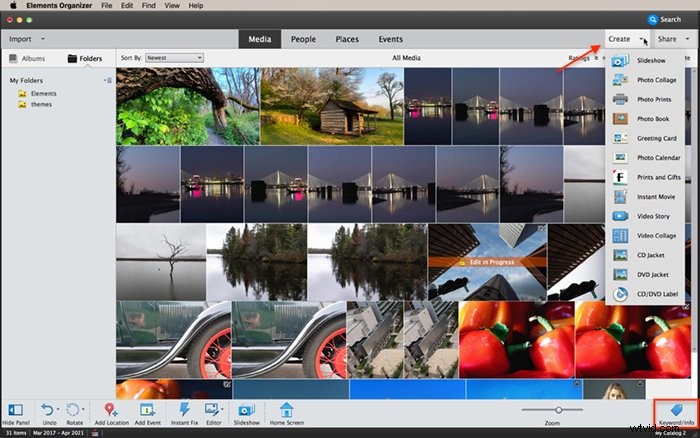Select the log cabin photo thumbnail
The height and width of the screenshot is (438, 700).
(x=332, y=106)
